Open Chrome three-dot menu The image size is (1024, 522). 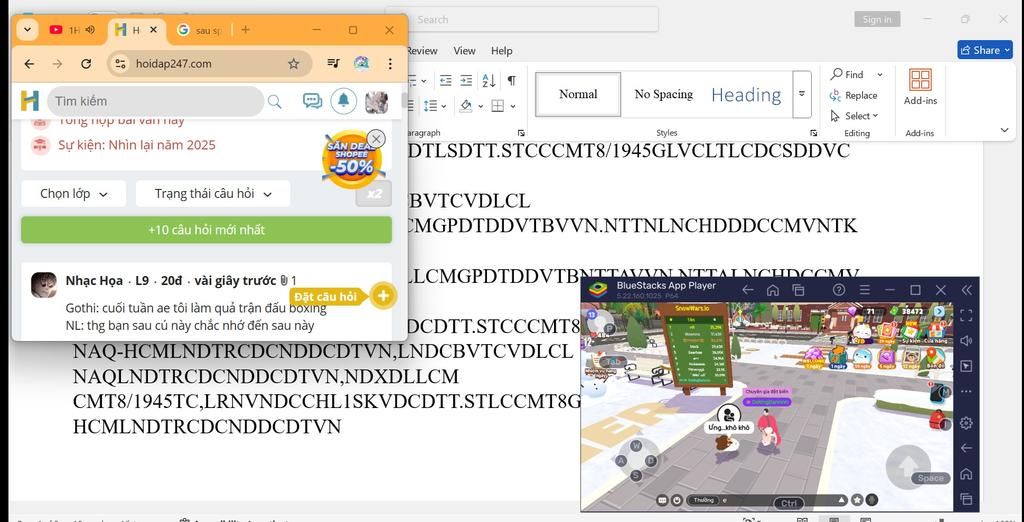(x=390, y=63)
